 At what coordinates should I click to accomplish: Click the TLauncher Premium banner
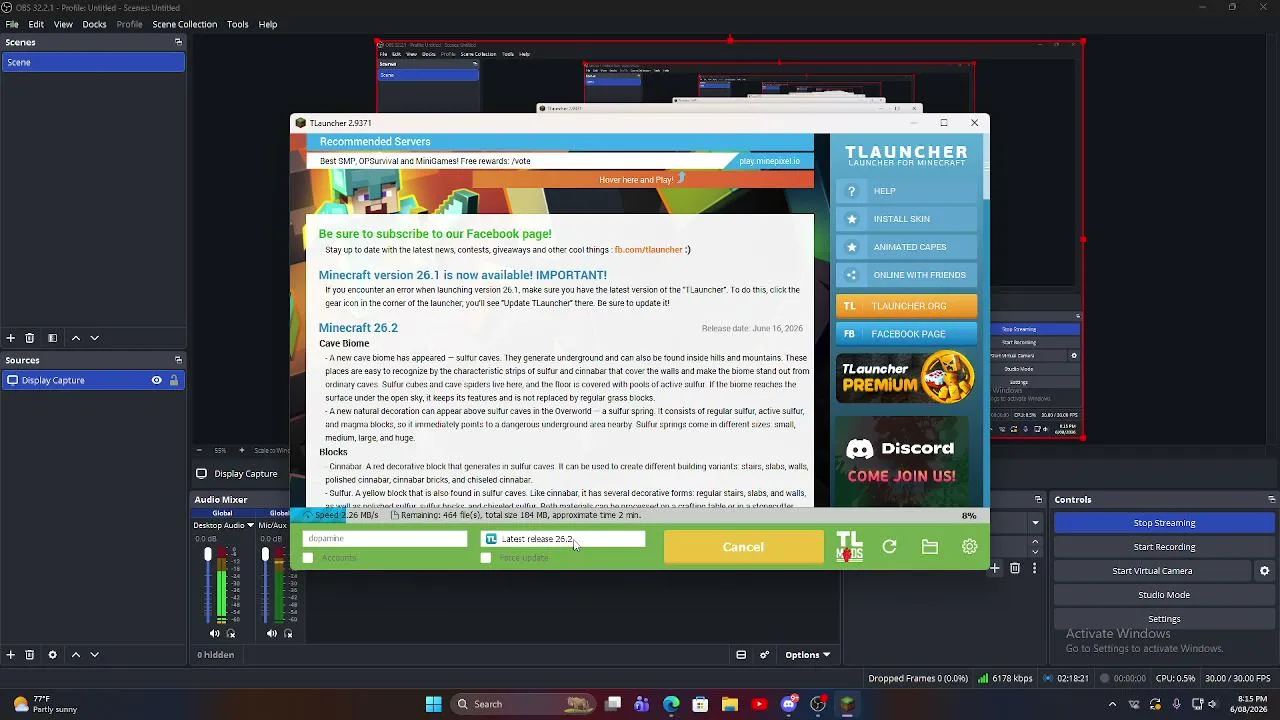click(906, 377)
